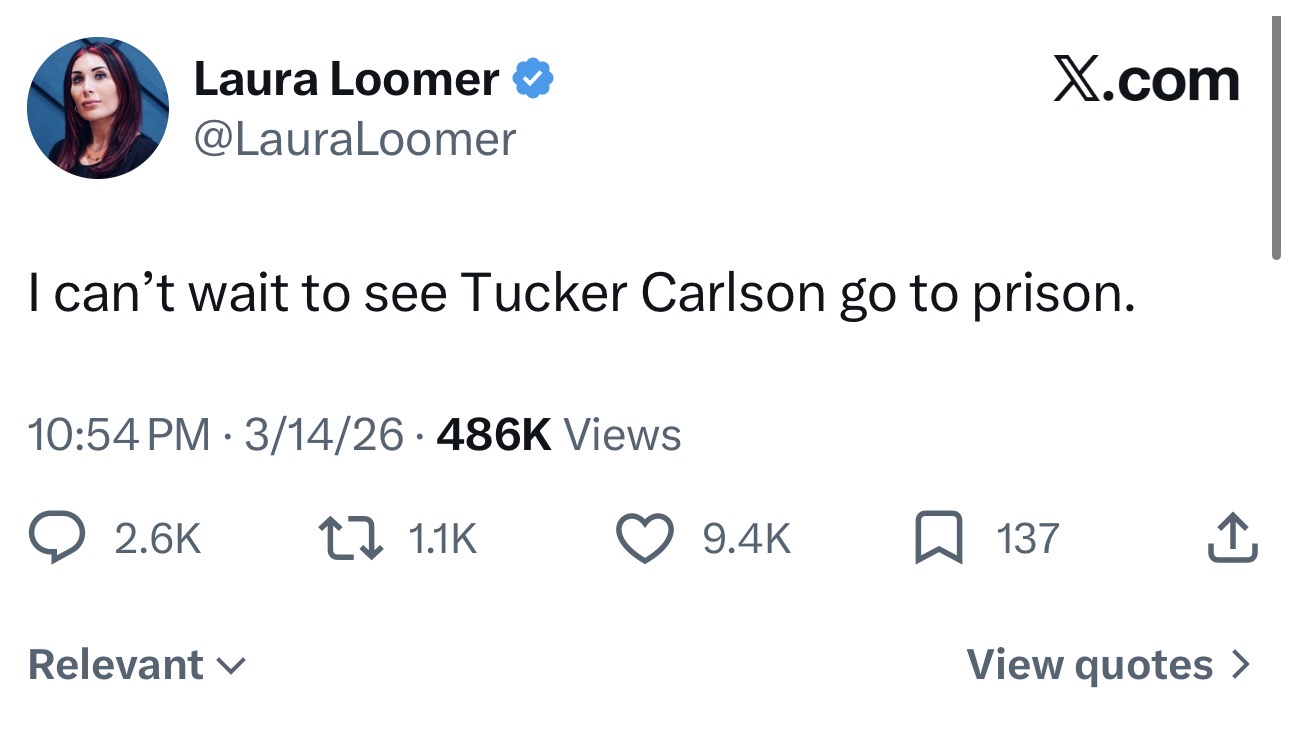This screenshot has width=1290, height=731.
Task: Click the arrow beside View quotes
Action: (x=1240, y=665)
